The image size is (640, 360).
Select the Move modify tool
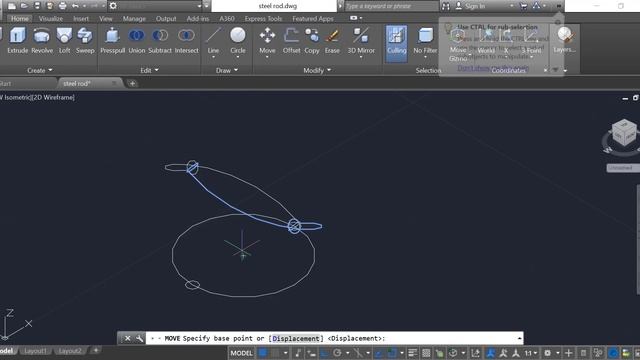coord(267,40)
